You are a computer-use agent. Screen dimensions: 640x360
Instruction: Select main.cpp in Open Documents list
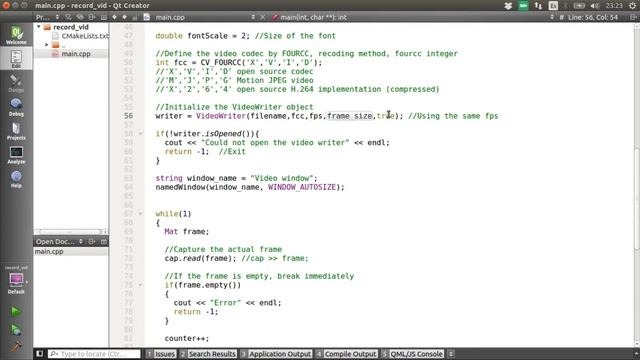[49, 251]
